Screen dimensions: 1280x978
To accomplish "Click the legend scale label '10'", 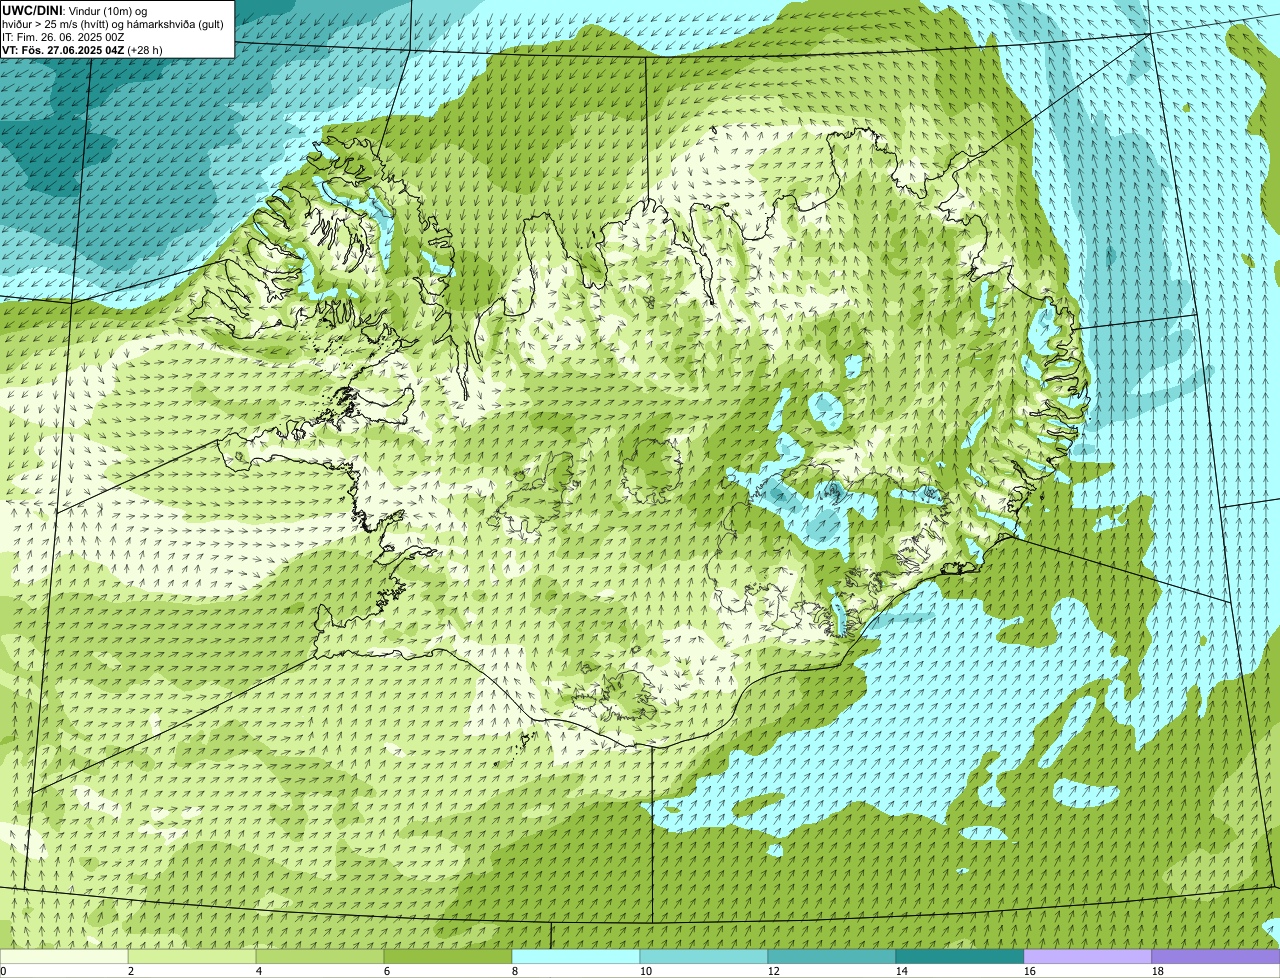I will (646, 971).
